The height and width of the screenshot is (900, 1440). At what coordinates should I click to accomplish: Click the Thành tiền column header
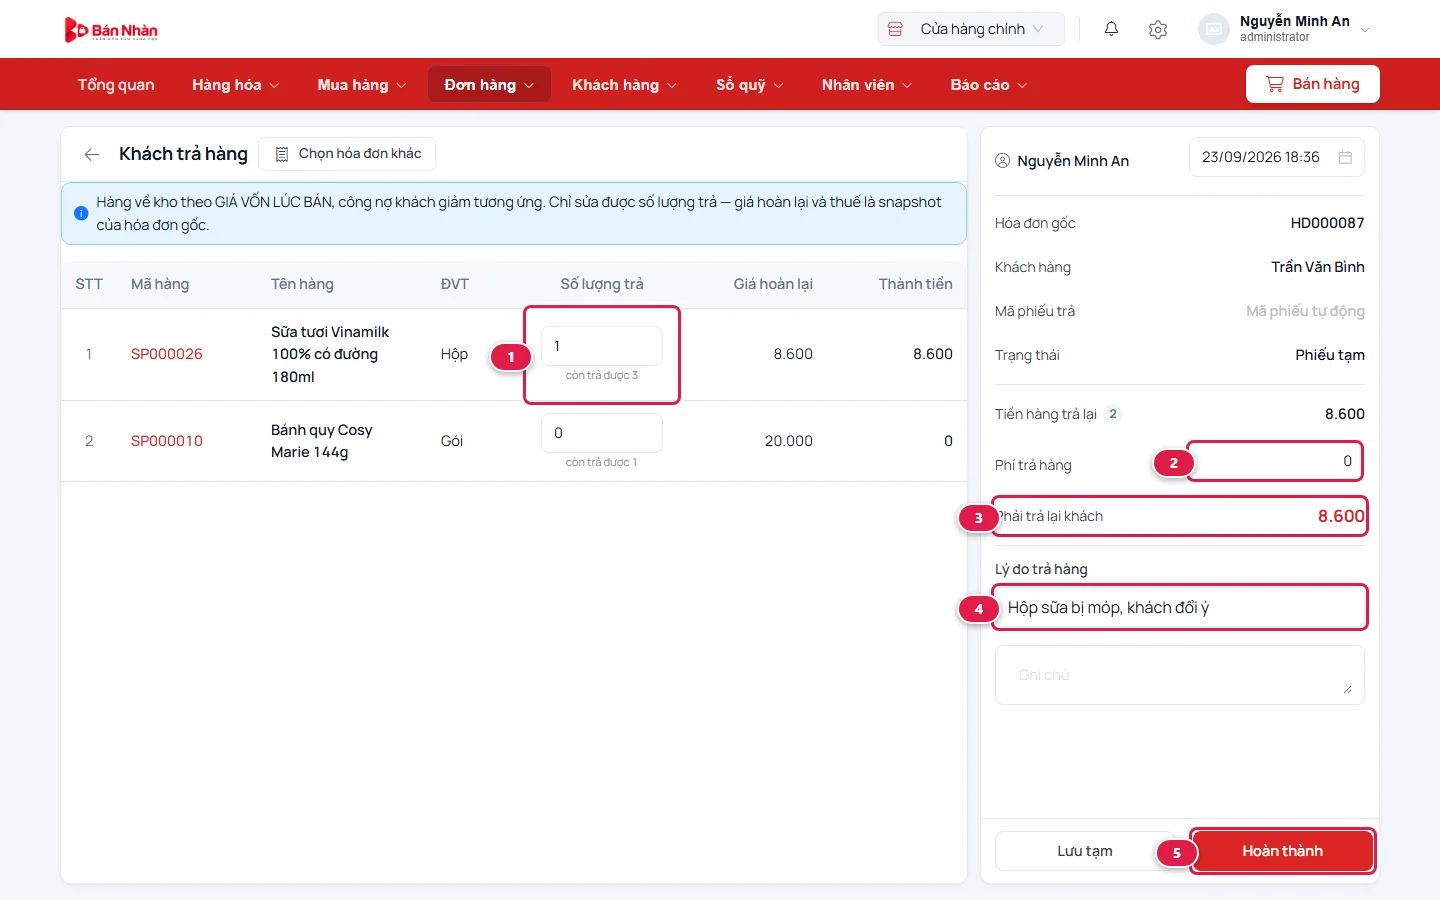tap(916, 284)
